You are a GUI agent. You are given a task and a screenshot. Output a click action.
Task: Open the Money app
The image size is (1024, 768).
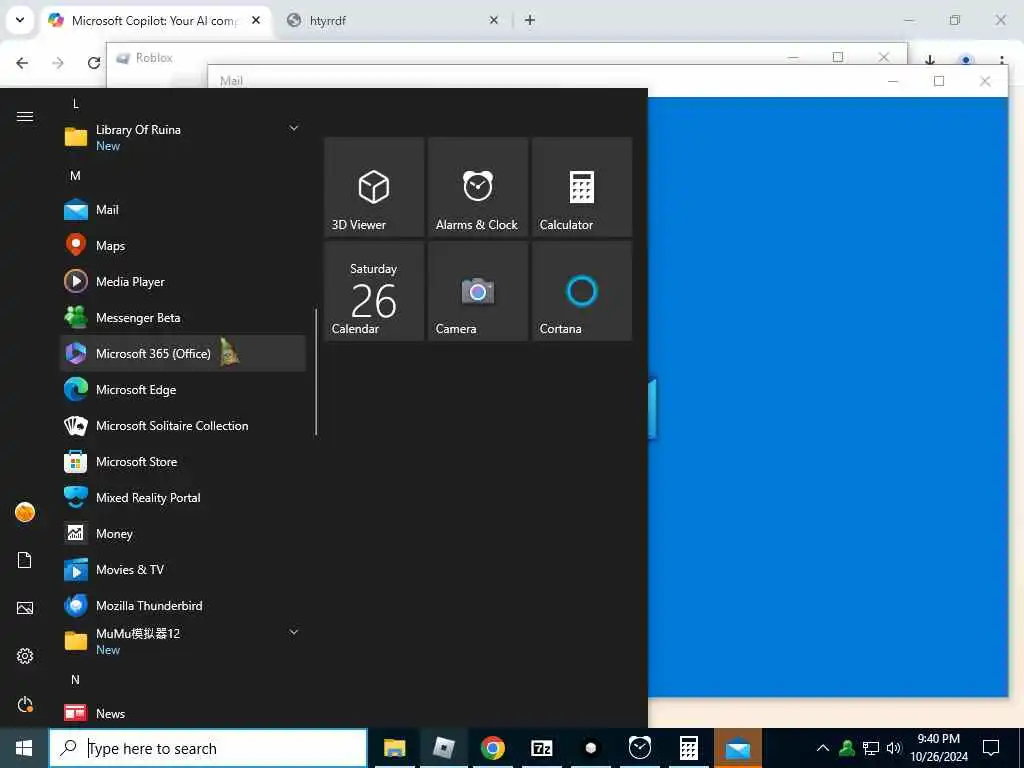183,533
